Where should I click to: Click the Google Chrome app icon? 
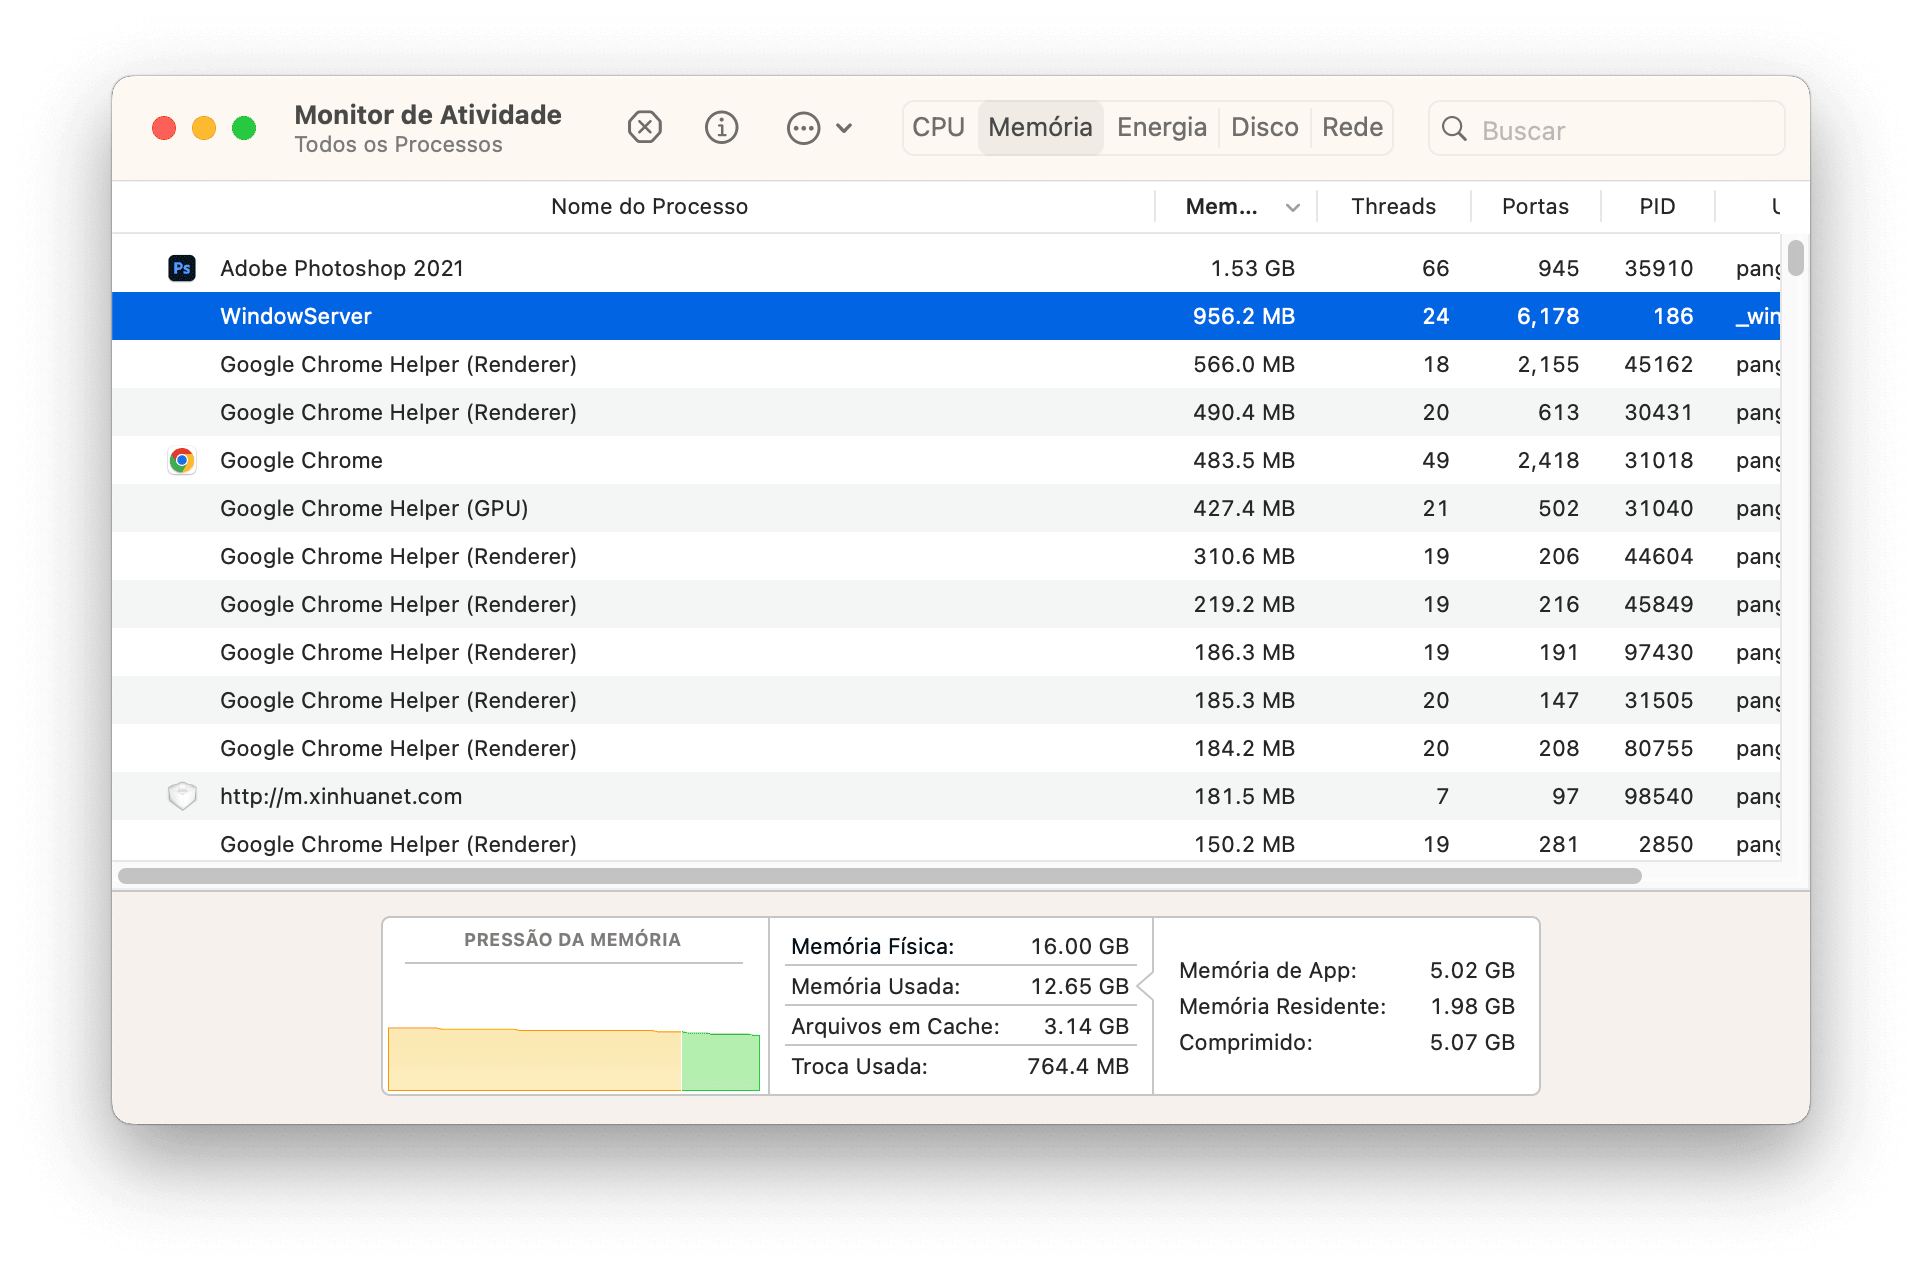coord(182,460)
